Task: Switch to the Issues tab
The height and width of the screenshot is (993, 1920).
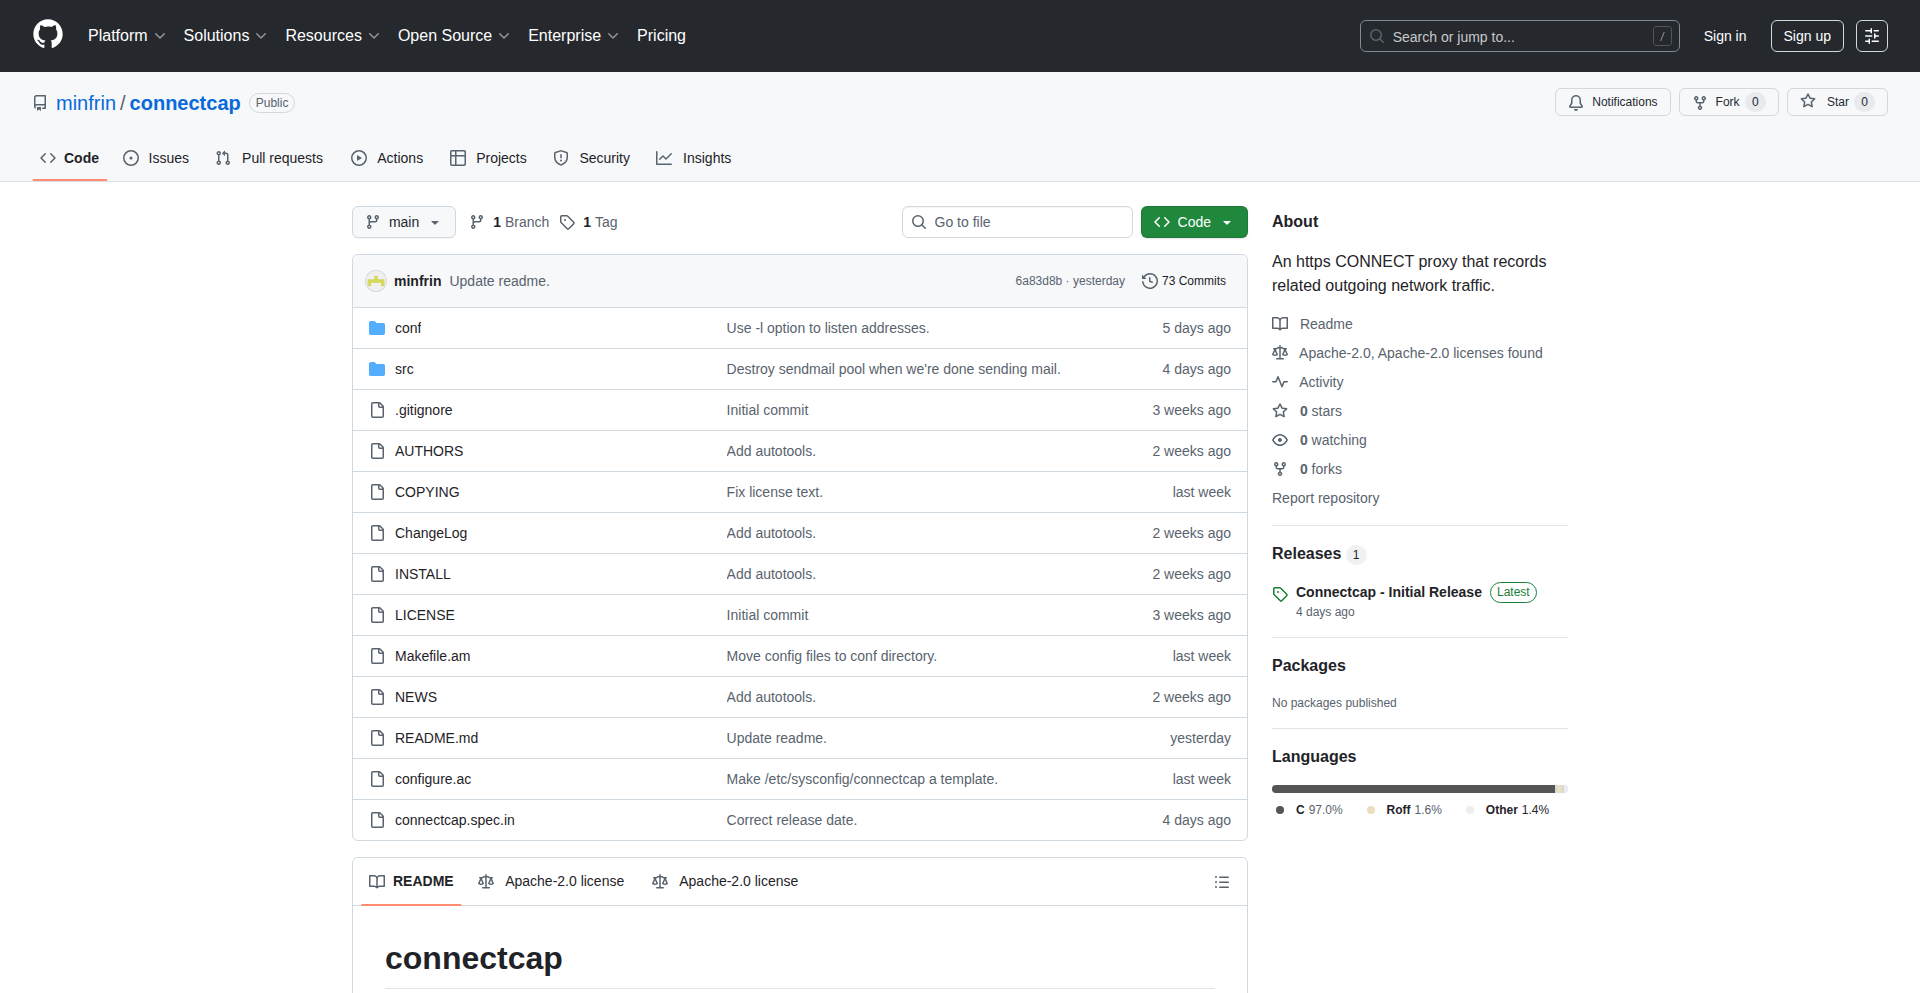Action: pos(156,158)
